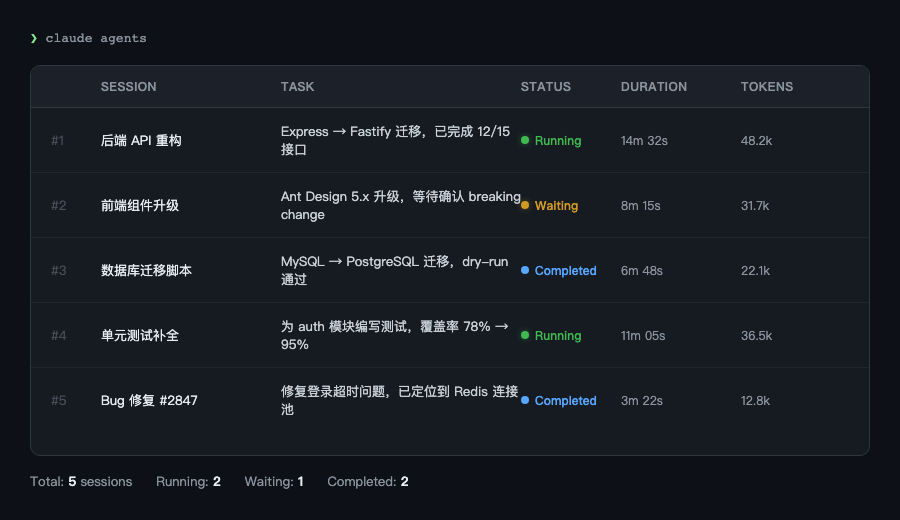Image resolution: width=900 pixels, height=520 pixels.
Task: Click the 31.7k token count
Action: [x=755, y=205]
